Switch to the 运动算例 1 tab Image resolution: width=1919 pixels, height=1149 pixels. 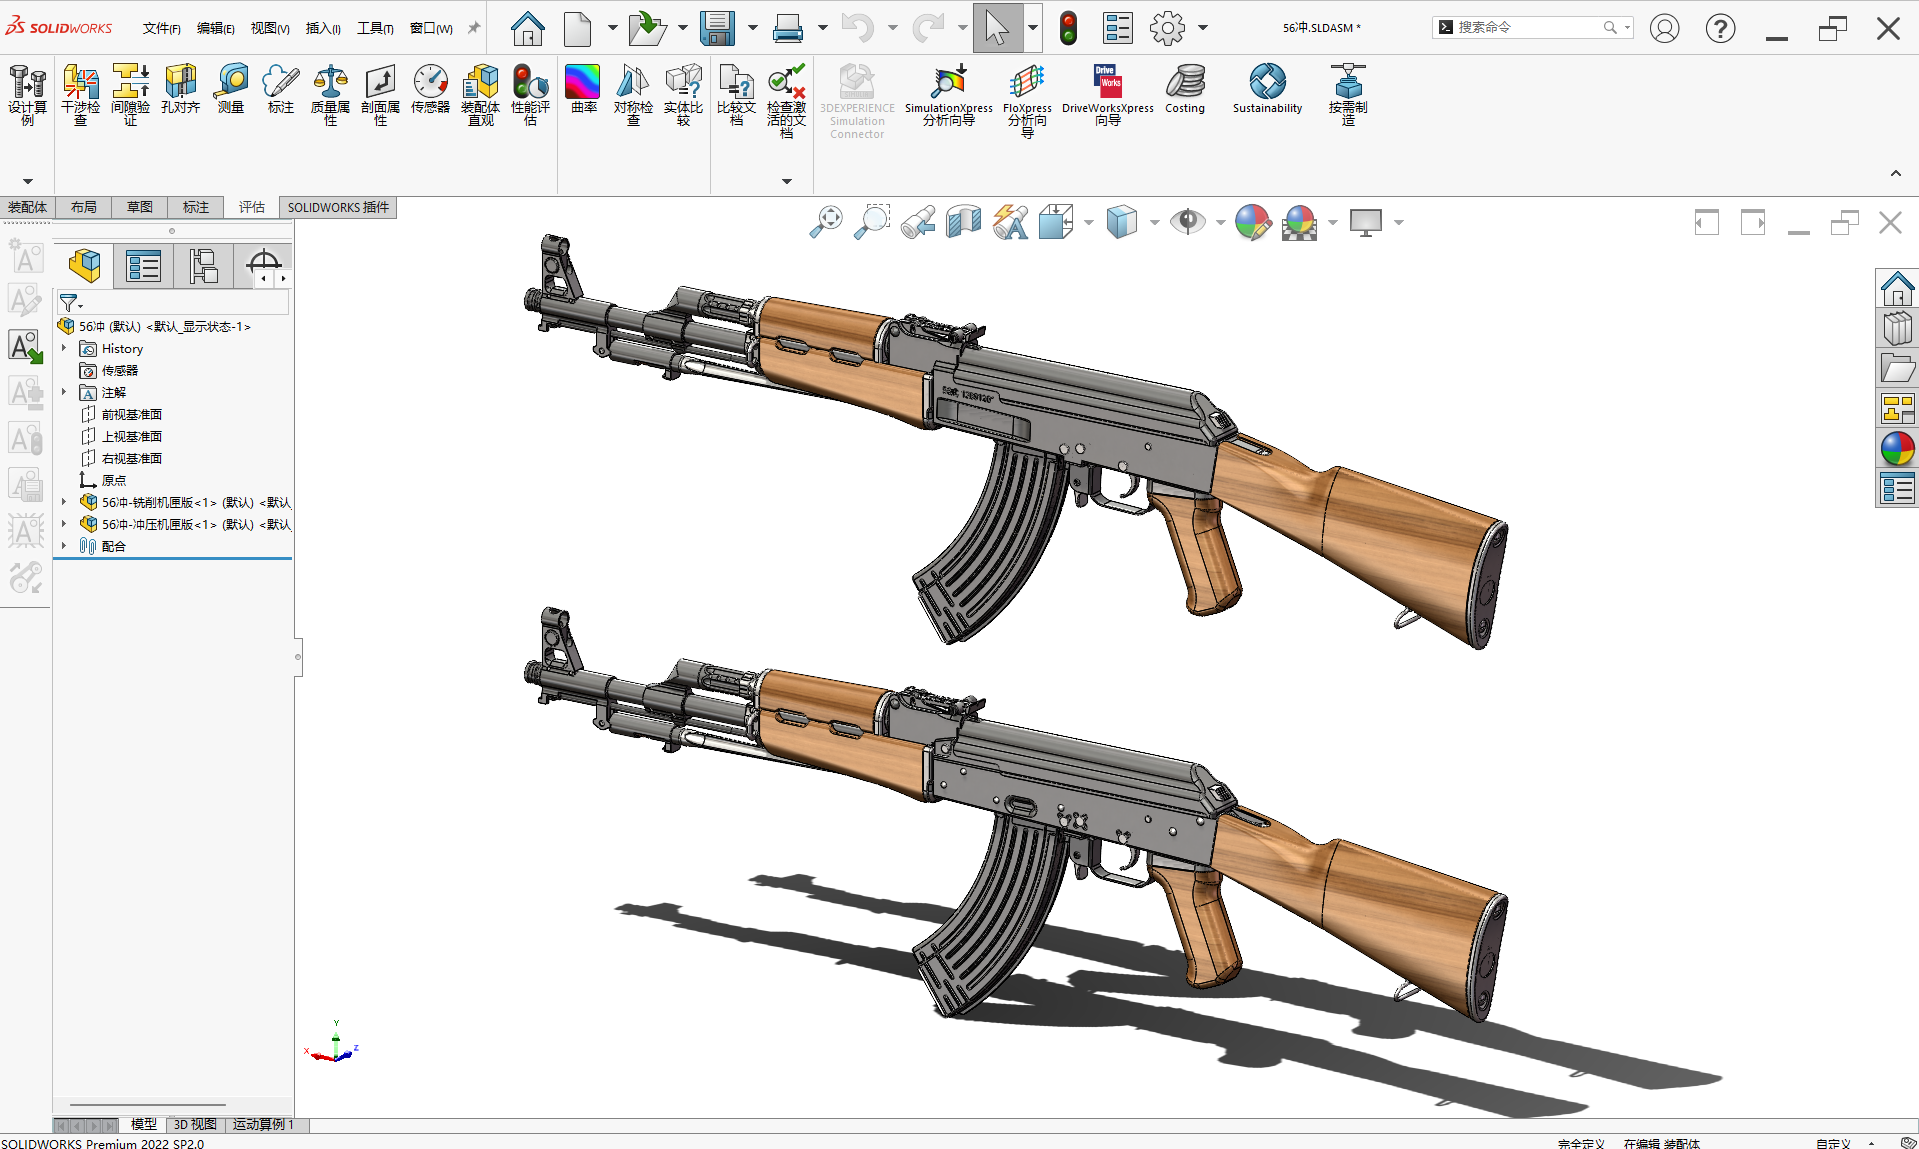pos(263,1125)
